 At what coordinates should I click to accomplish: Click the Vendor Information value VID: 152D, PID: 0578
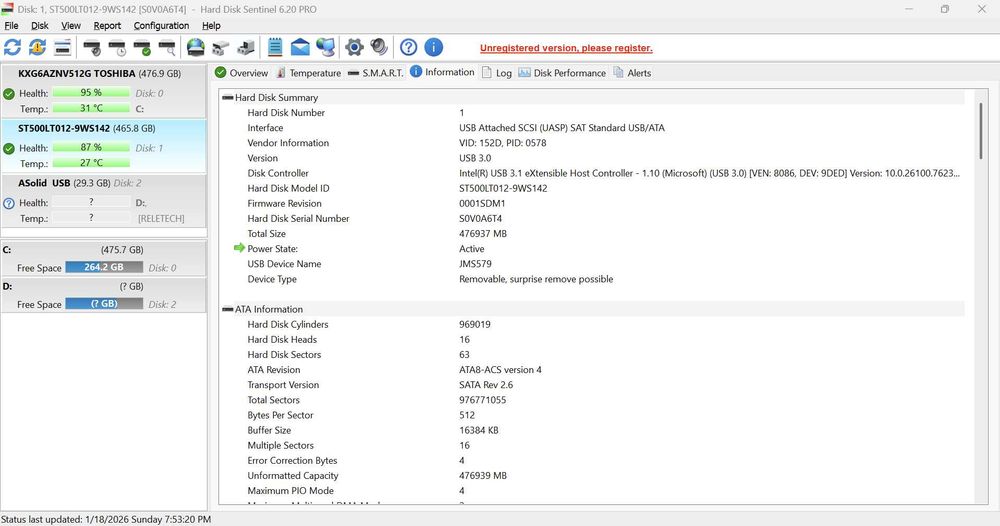click(503, 143)
